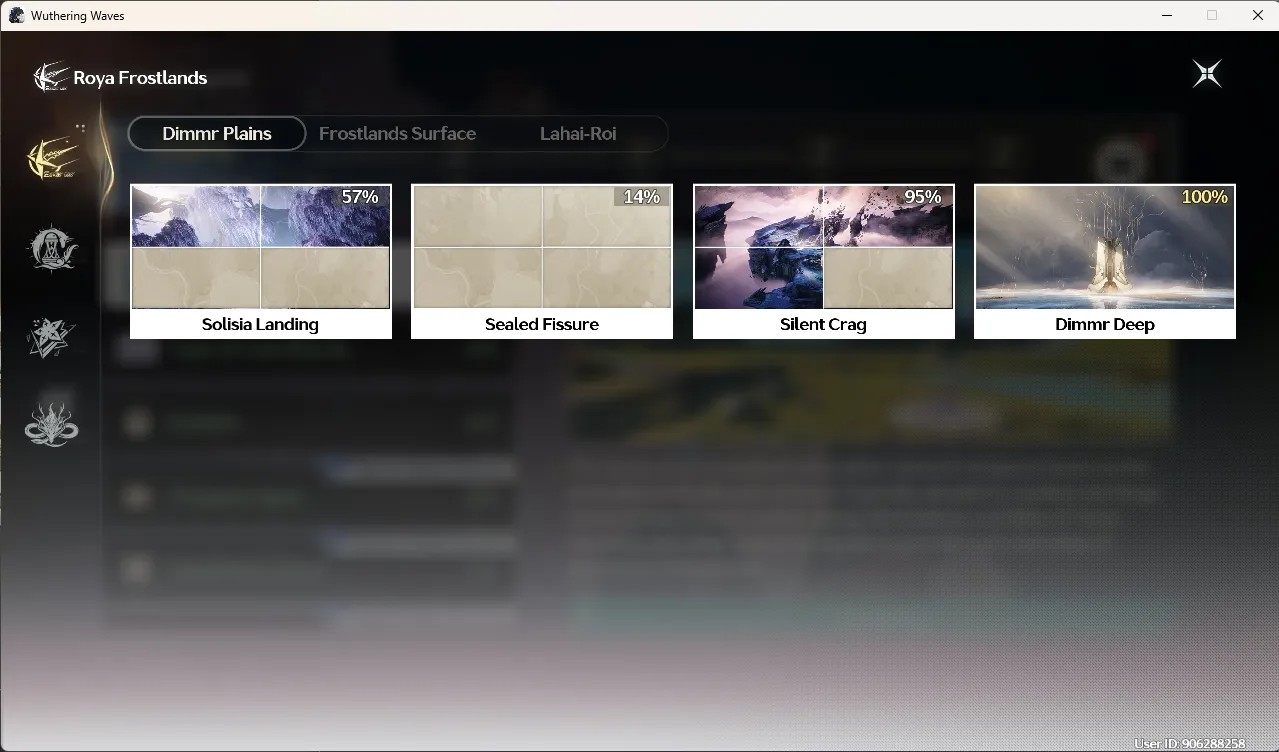The height and width of the screenshot is (752, 1279).
Task: Click the 14% progress on Sealed Fissure
Action: (x=642, y=197)
